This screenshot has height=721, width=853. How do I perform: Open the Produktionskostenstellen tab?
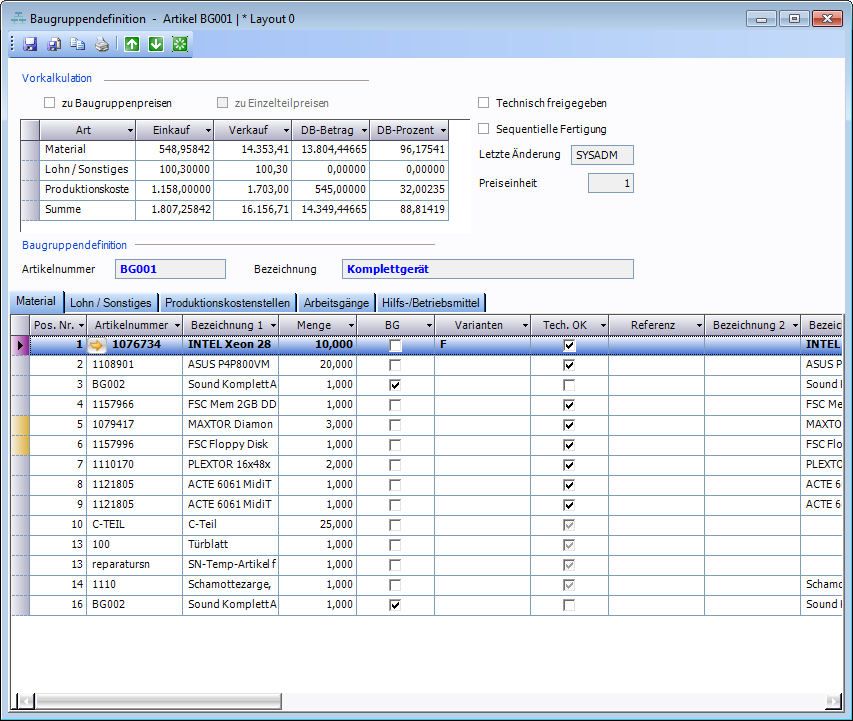point(227,303)
